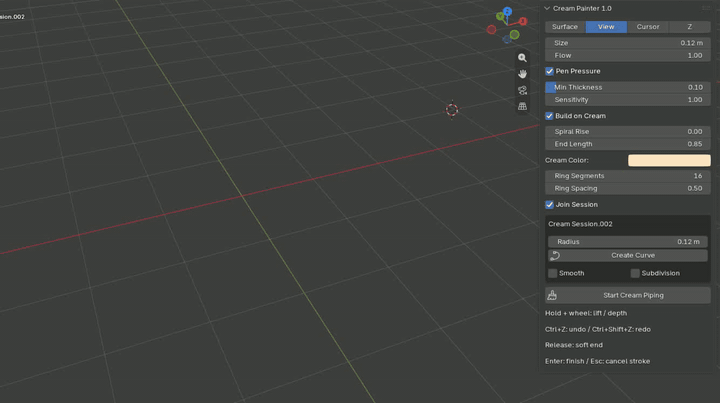Click the Radius field in Cream Session.002
Image resolution: width=720 pixels, height=403 pixels.
pyautogui.click(x=628, y=241)
